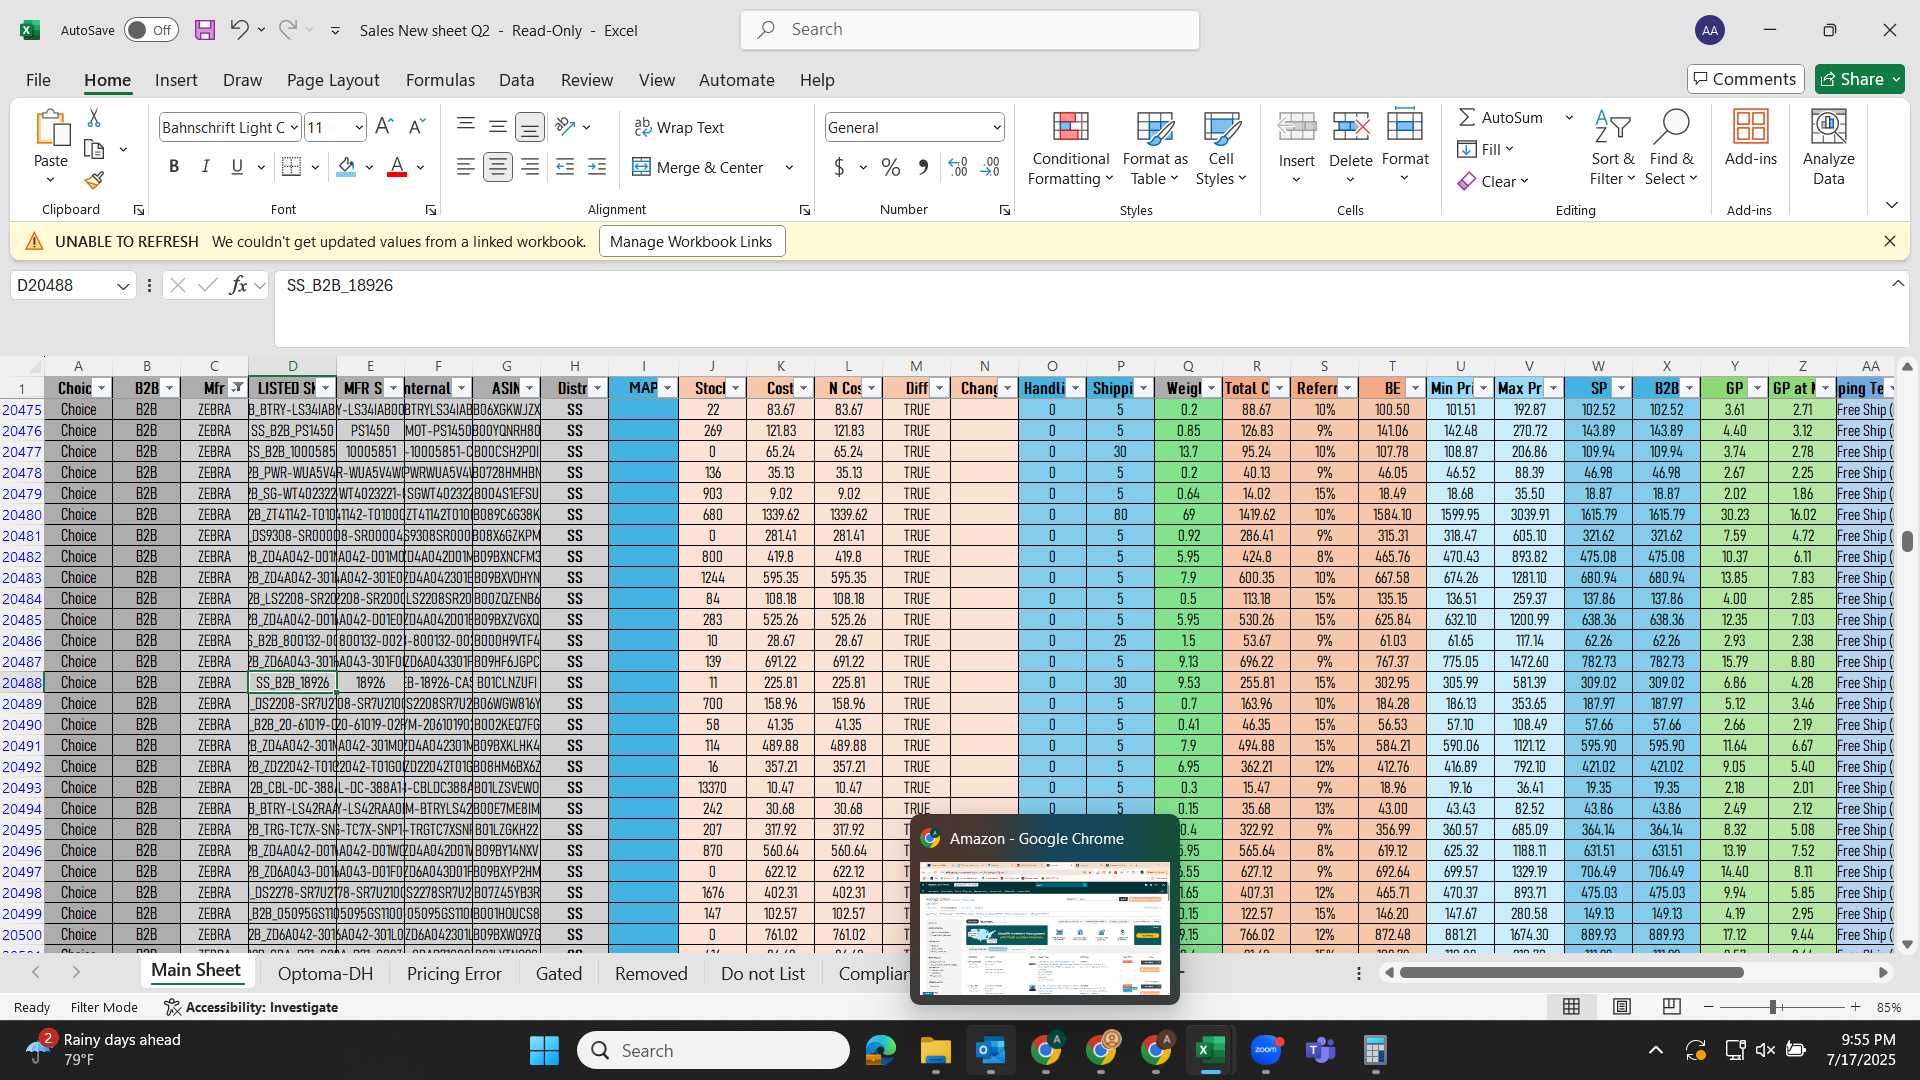Click the Format Painter brush icon

tap(94, 180)
